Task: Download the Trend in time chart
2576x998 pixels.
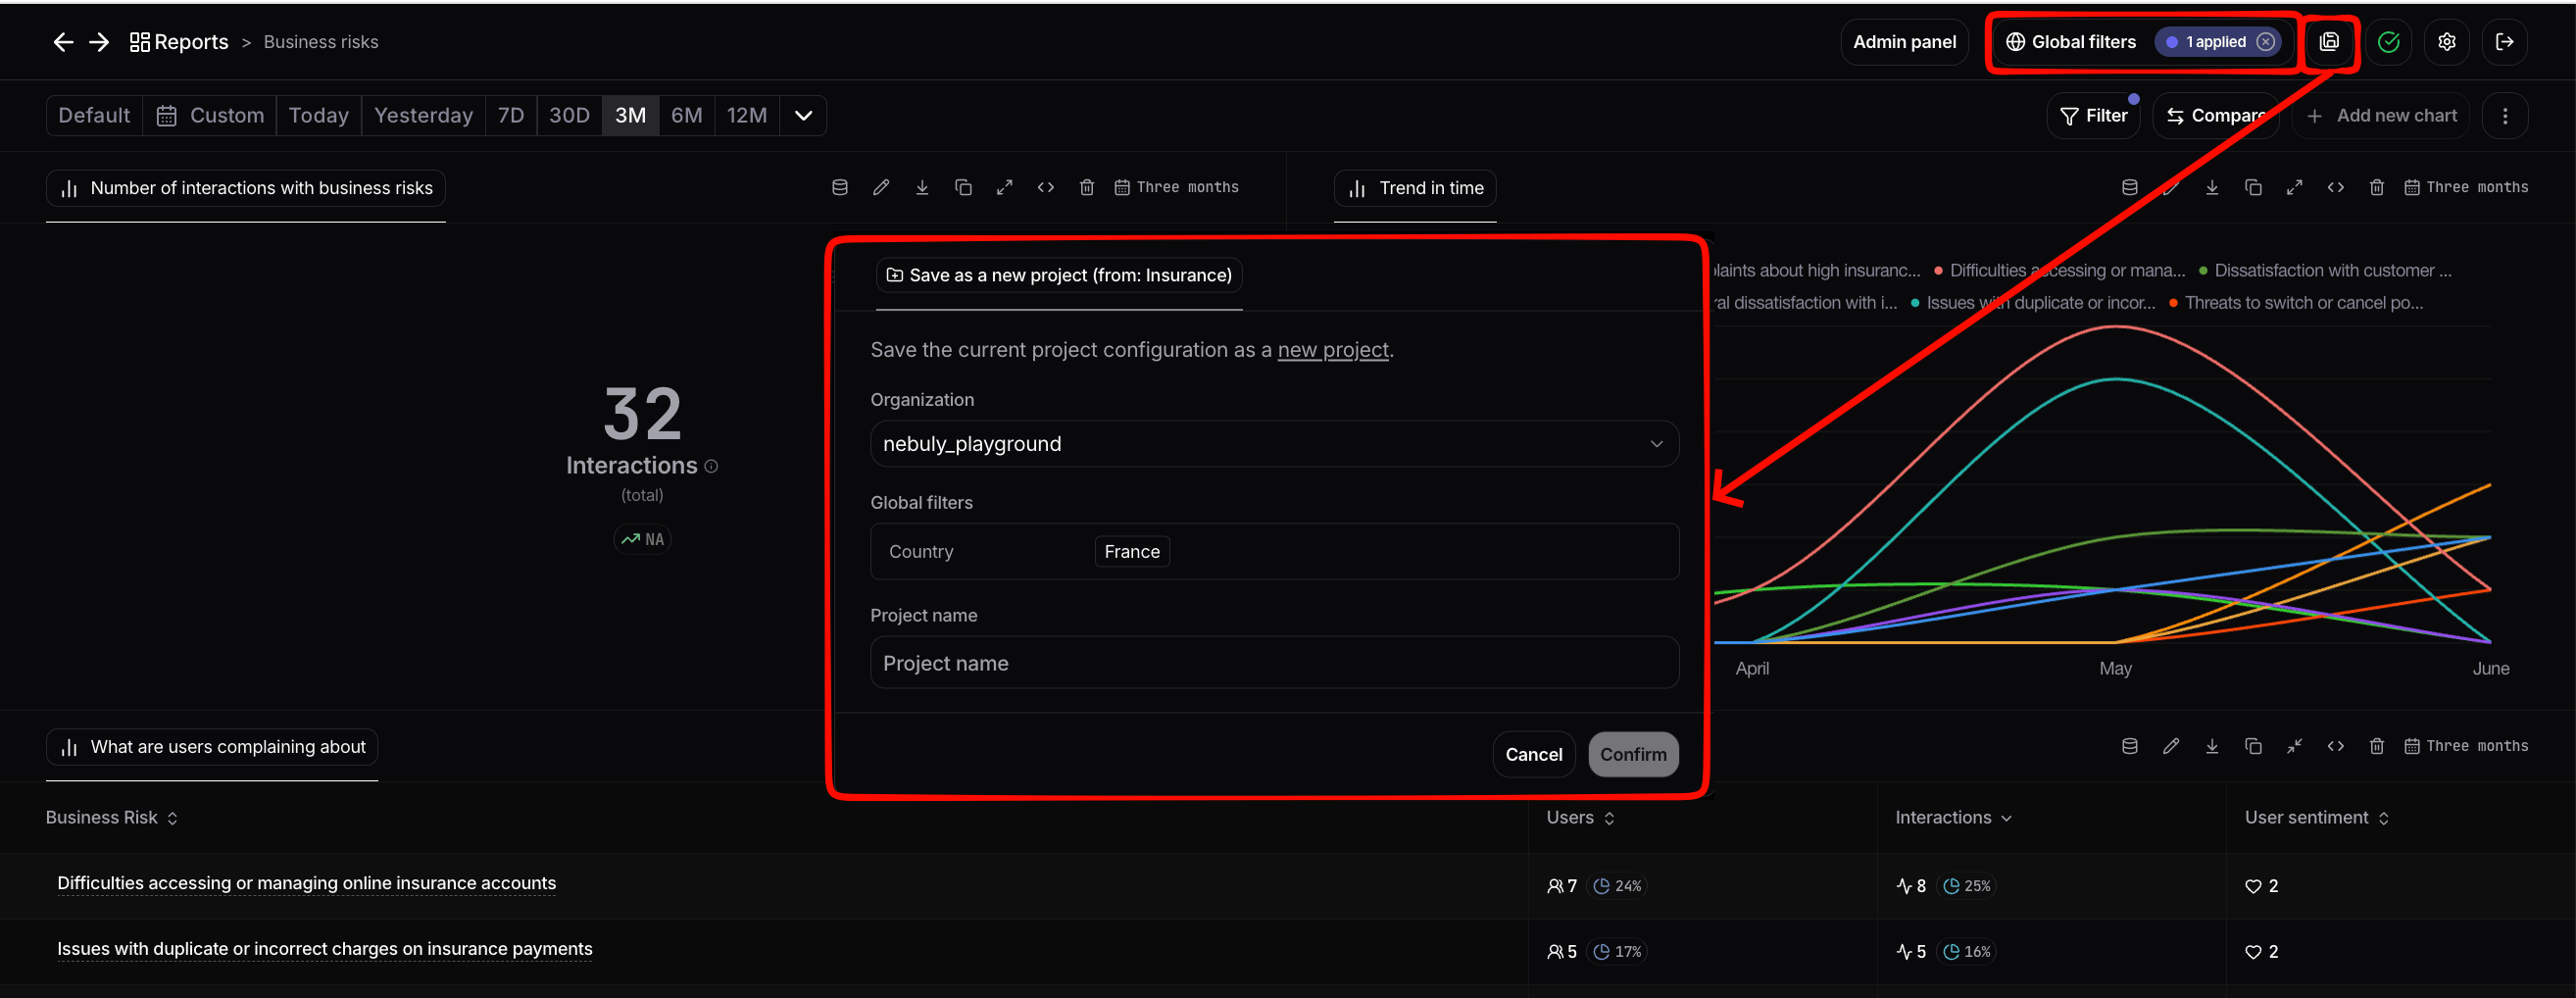Action: pyautogui.click(x=2211, y=187)
